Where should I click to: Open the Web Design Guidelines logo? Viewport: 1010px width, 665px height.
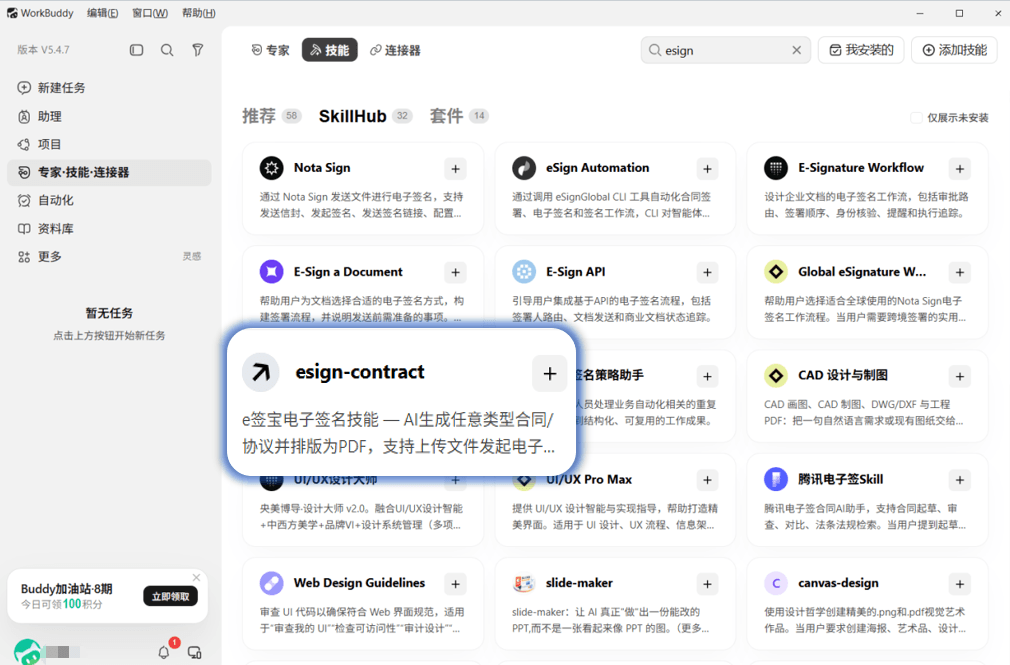272,583
